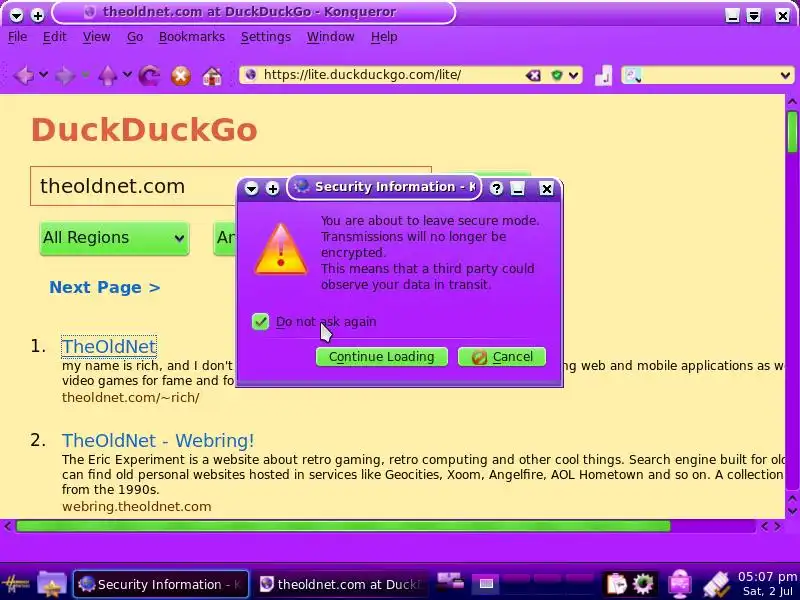Screen dimensions: 800x600
Task: Expand the toolbar search box dropdown
Action: point(785,76)
